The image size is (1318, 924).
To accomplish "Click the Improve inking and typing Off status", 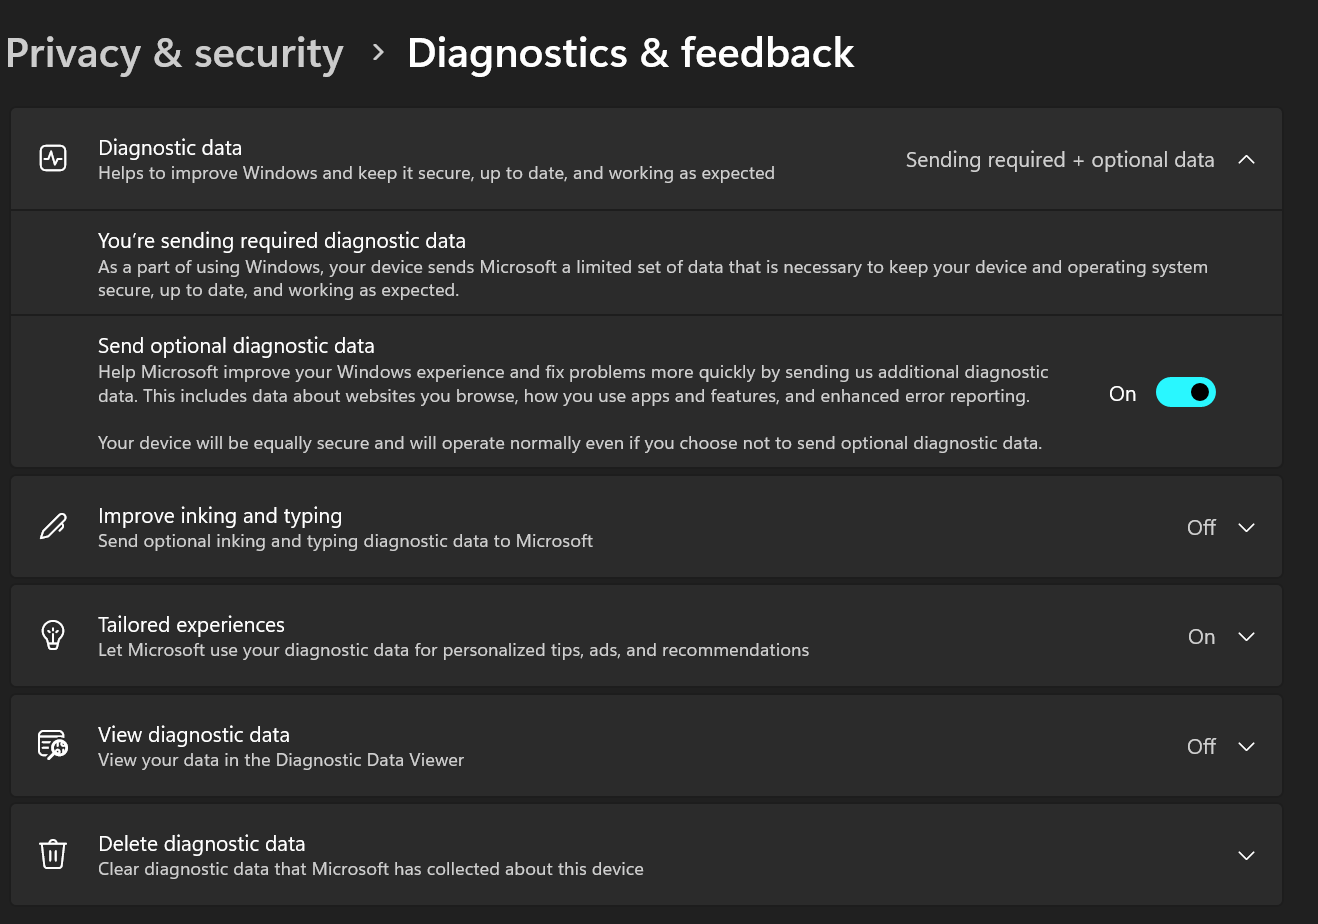I will (1201, 528).
